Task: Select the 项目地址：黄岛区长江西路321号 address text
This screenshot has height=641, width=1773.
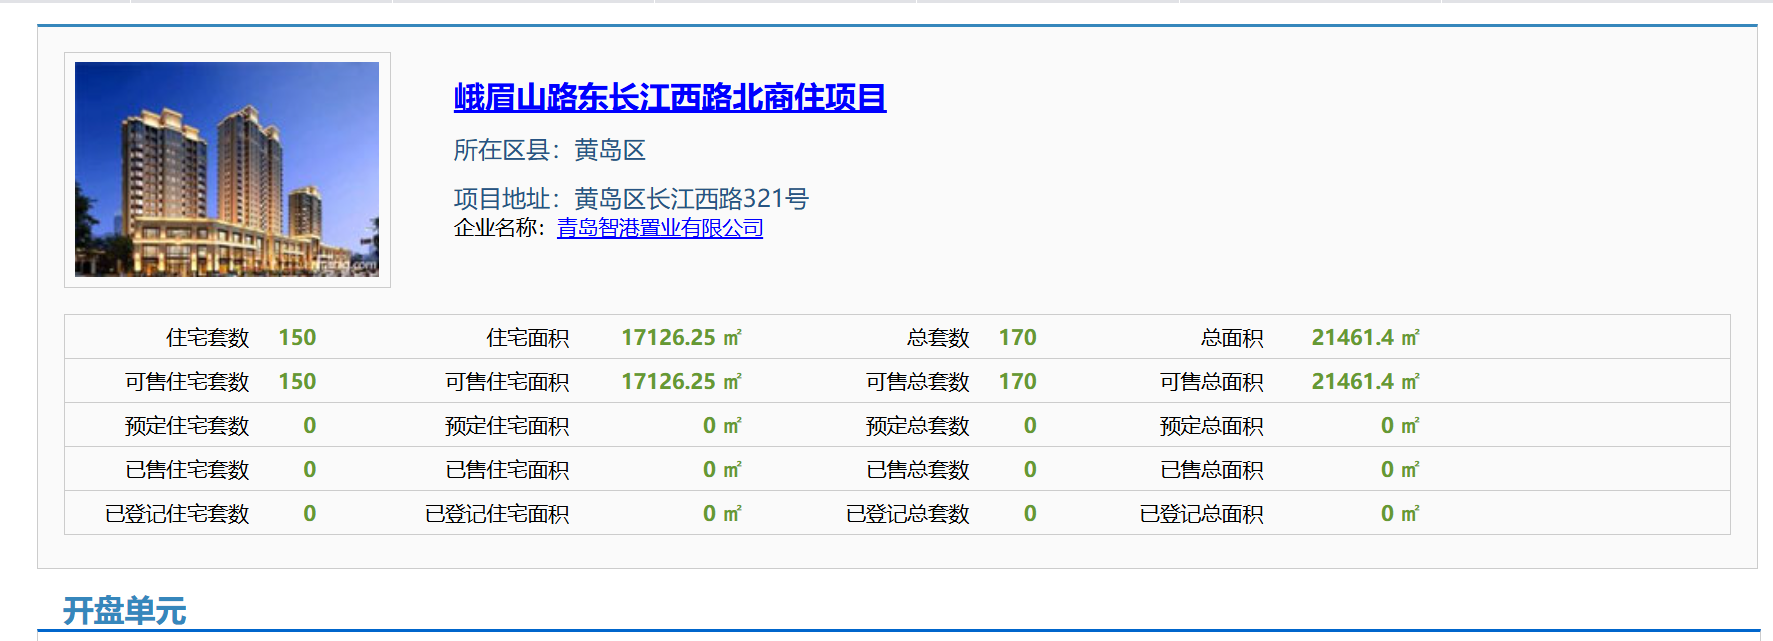Action: [x=631, y=199]
